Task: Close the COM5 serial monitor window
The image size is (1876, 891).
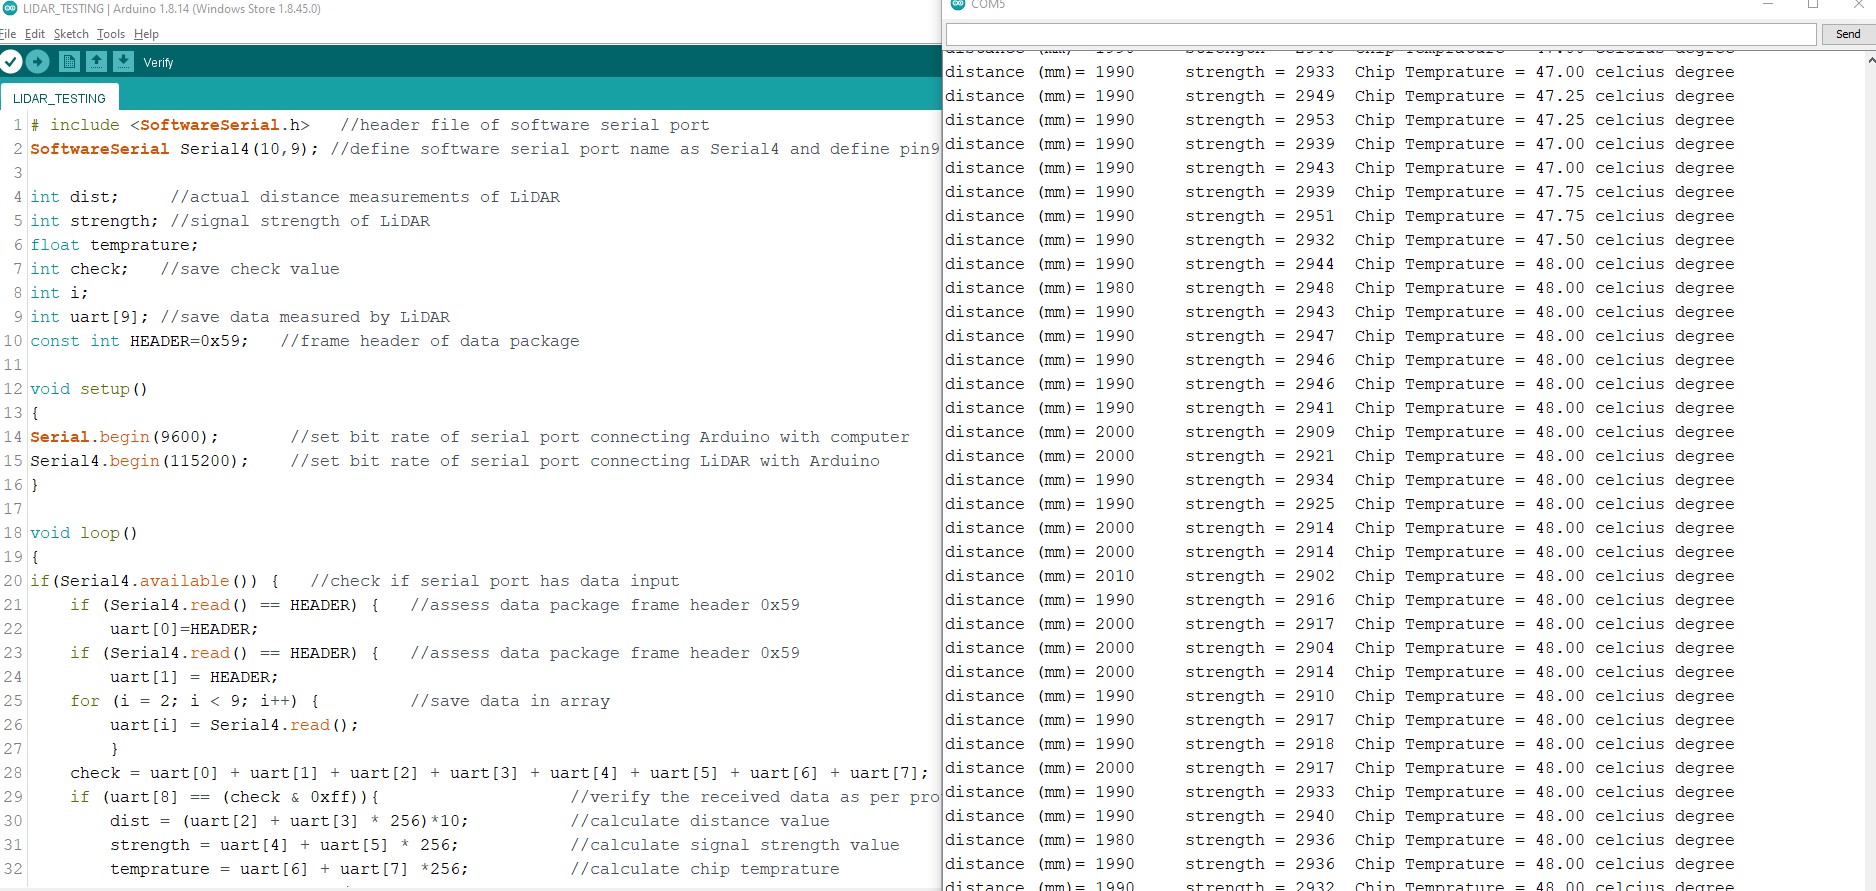Action: click(1858, 5)
